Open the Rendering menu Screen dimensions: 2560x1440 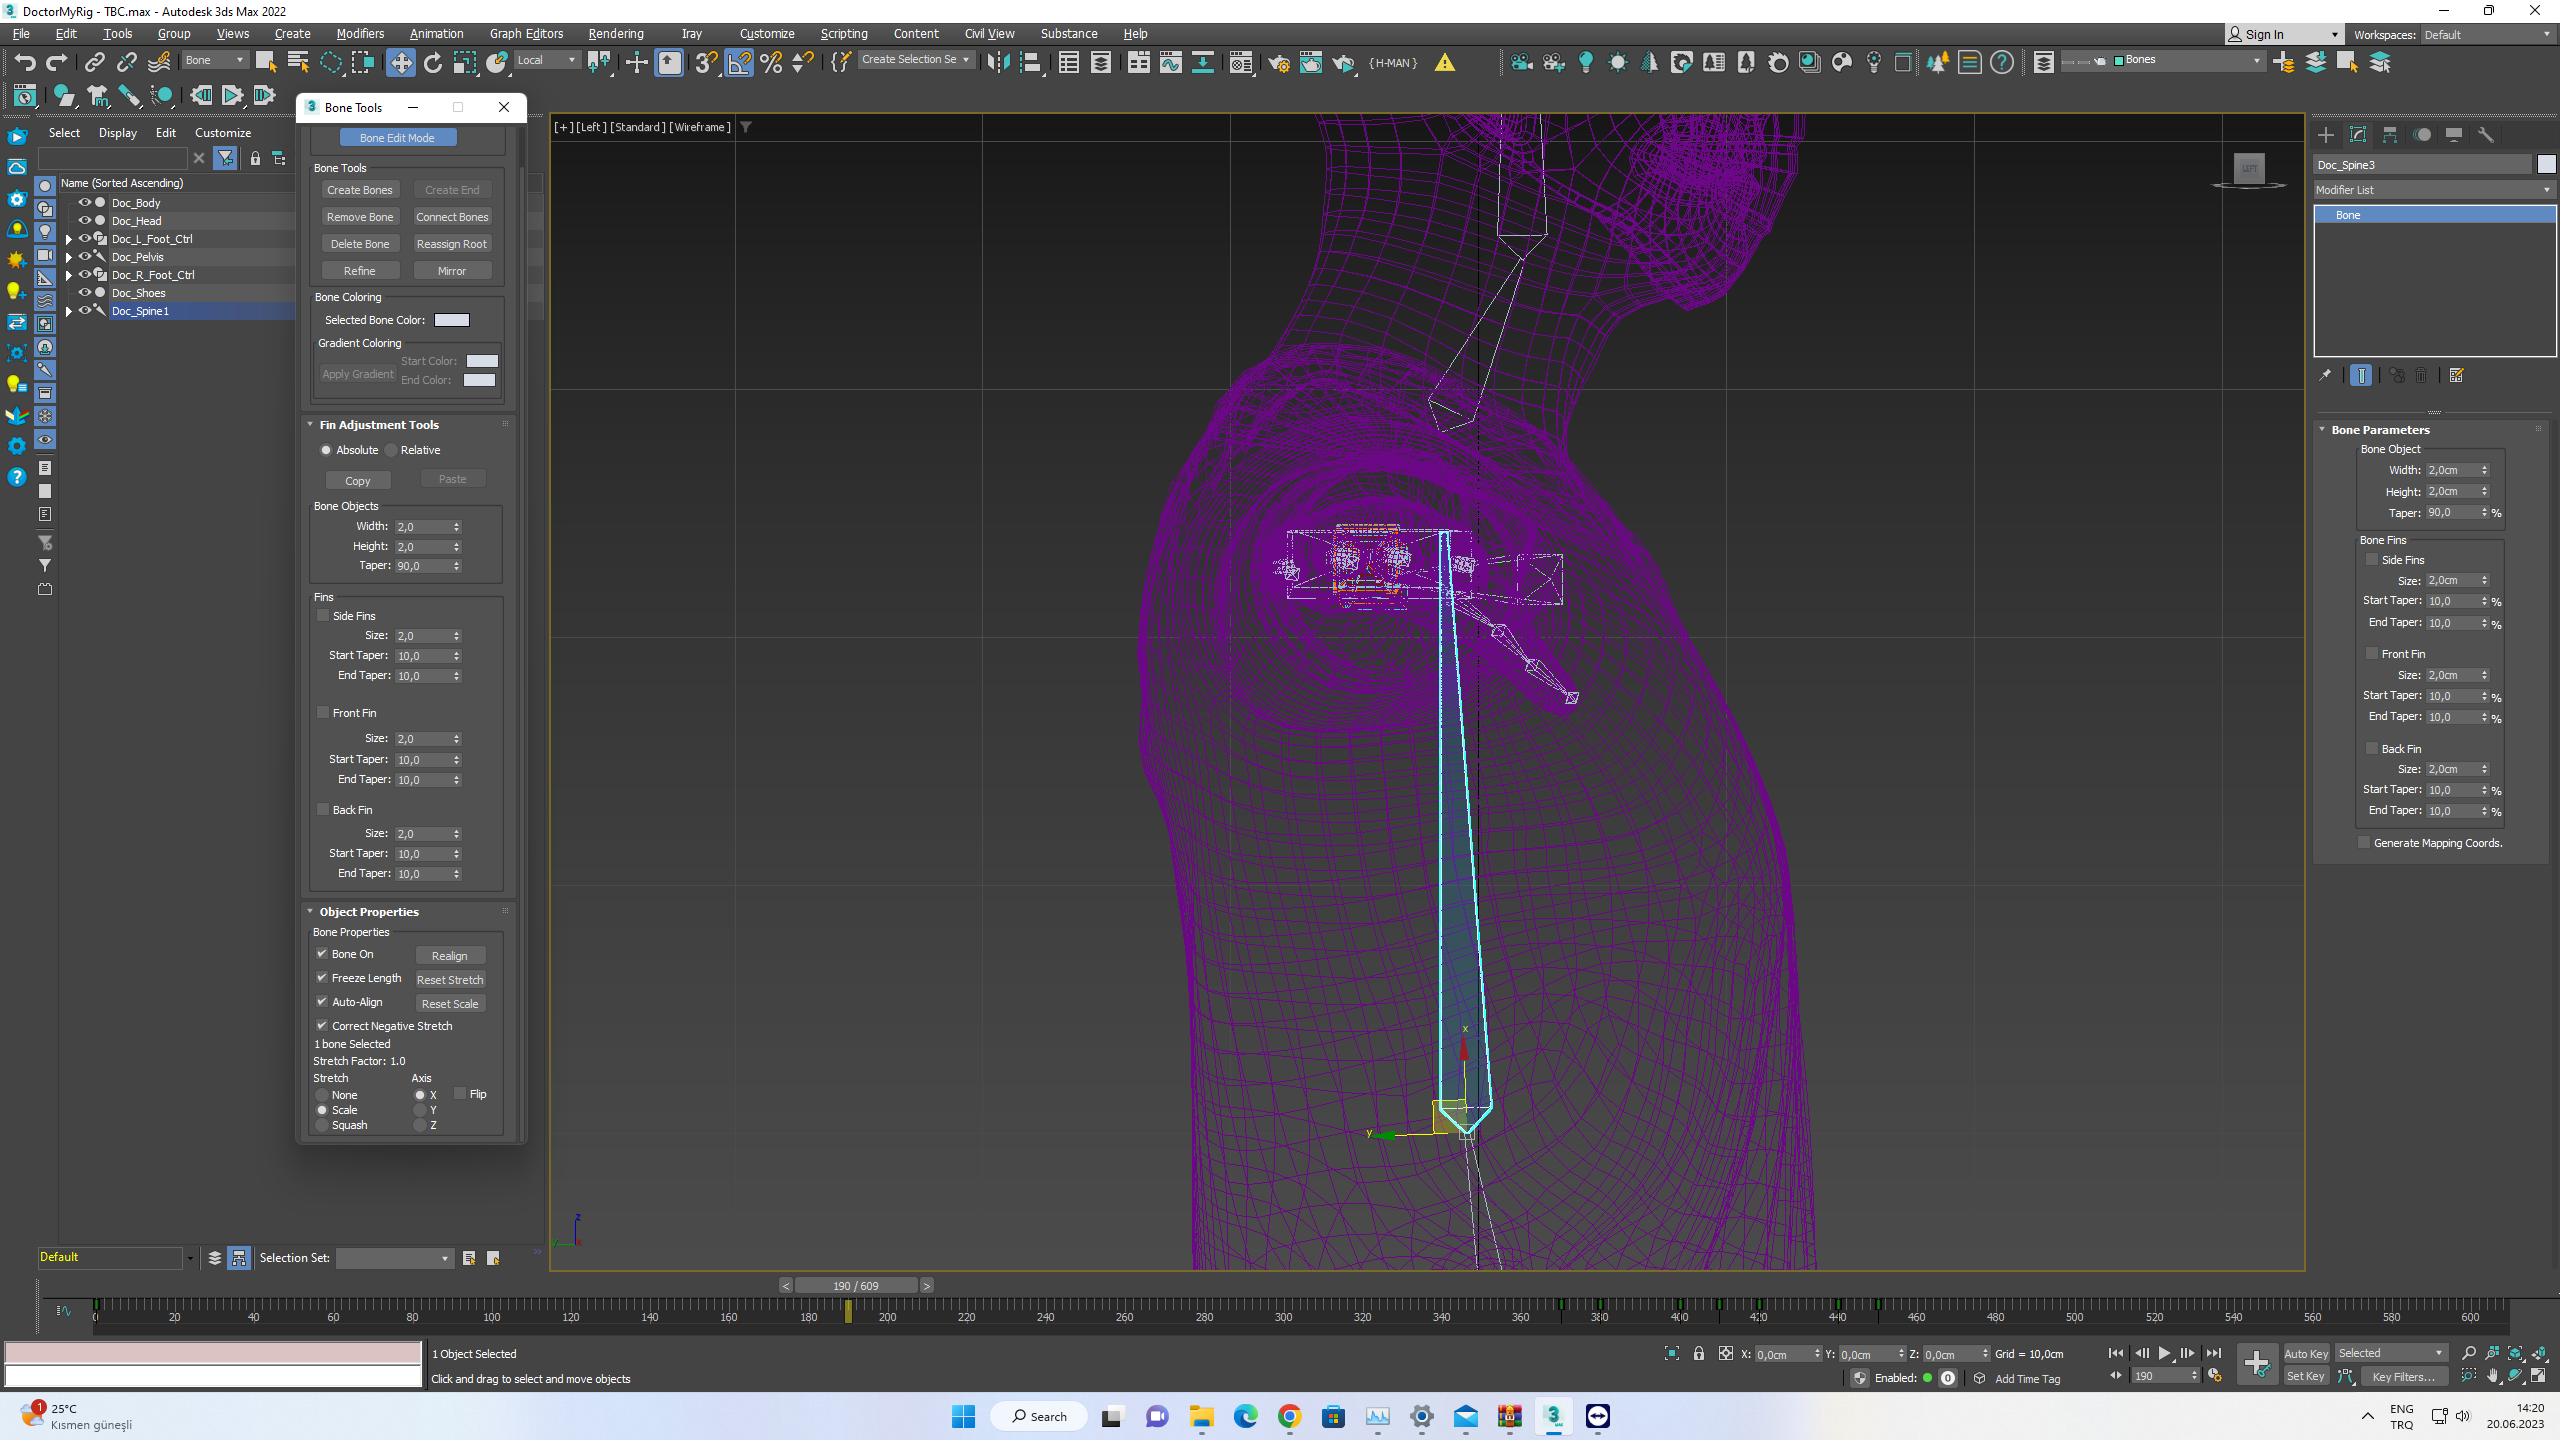click(615, 33)
